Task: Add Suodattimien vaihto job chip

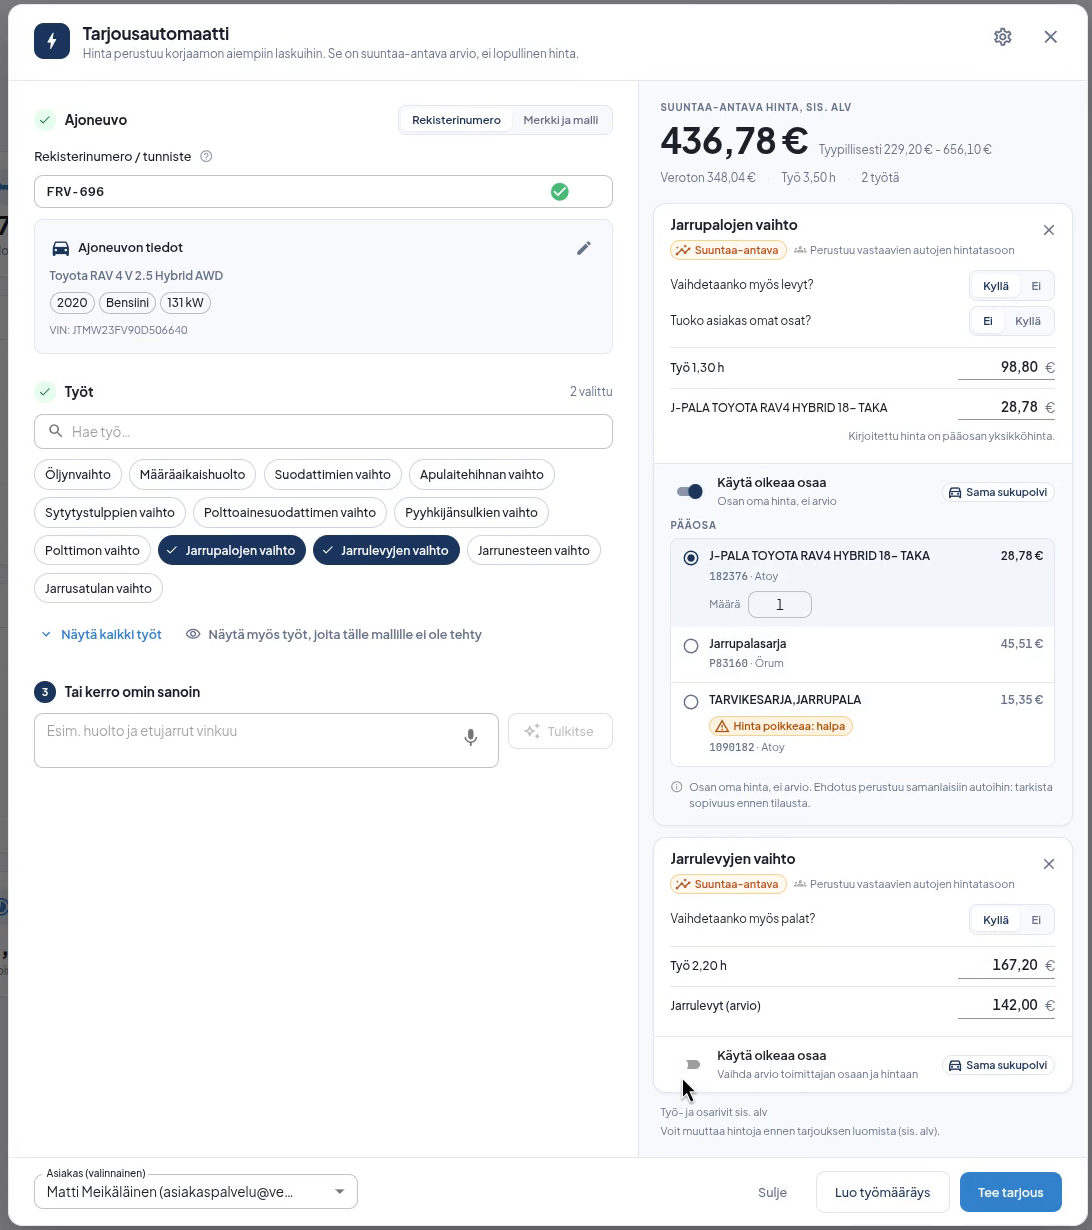Action: tap(333, 474)
